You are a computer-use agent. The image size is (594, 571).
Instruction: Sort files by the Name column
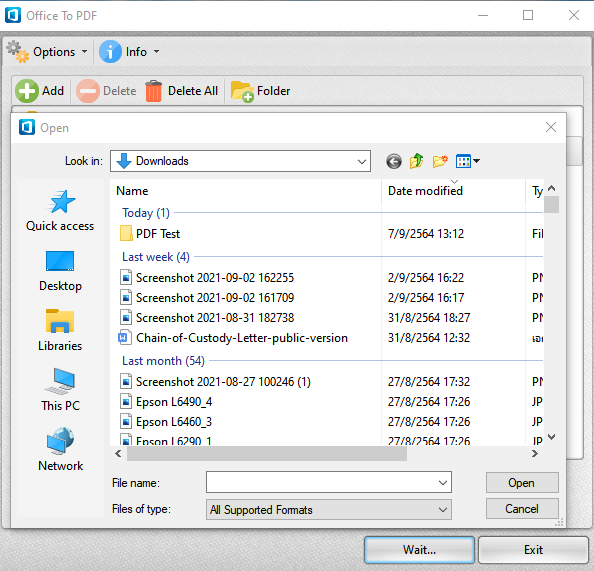pos(245,191)
